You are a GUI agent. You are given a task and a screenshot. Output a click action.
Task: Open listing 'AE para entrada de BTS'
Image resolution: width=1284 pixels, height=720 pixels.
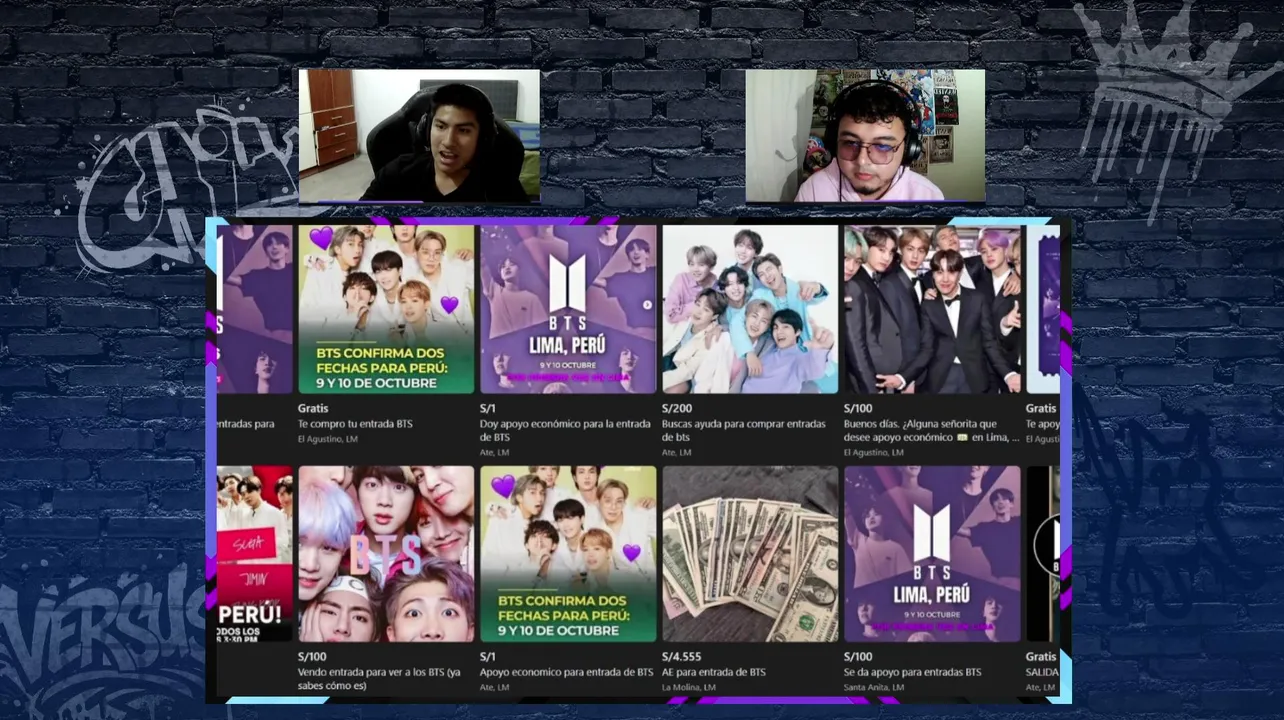714,673
